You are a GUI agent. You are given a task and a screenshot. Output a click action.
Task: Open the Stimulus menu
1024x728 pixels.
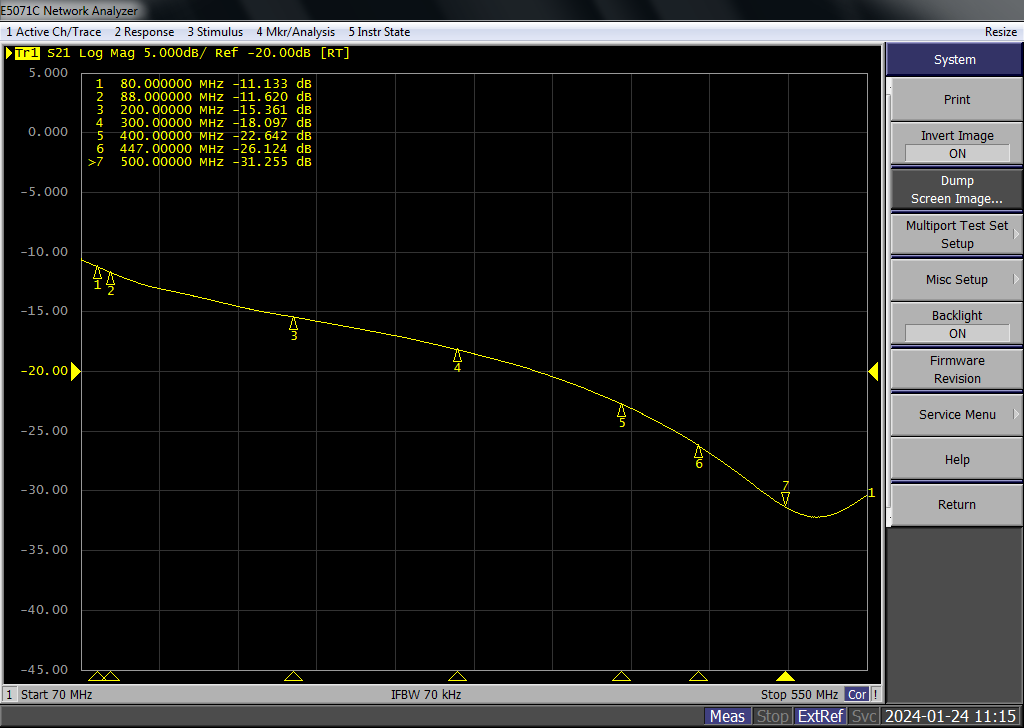215,32
